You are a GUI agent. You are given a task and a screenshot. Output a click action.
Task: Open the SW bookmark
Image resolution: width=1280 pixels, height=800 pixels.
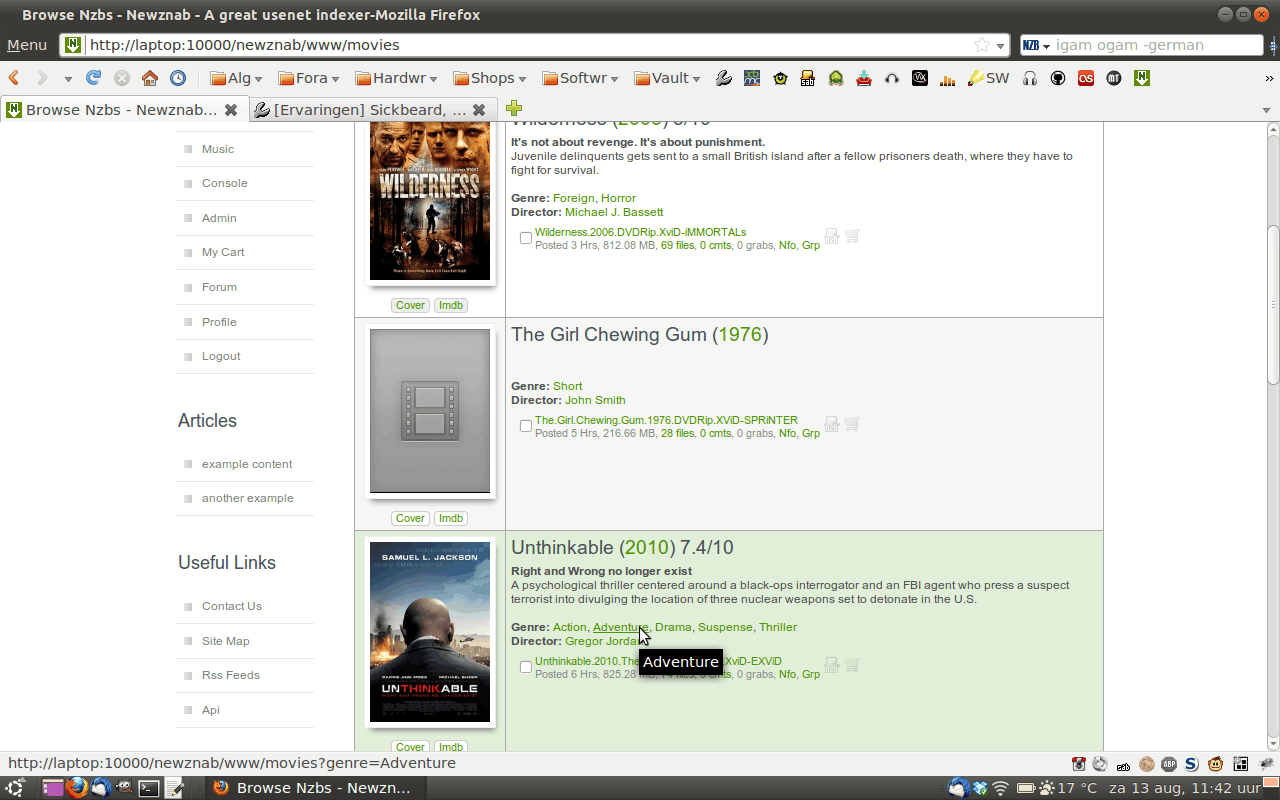click(x=988, y=78)
